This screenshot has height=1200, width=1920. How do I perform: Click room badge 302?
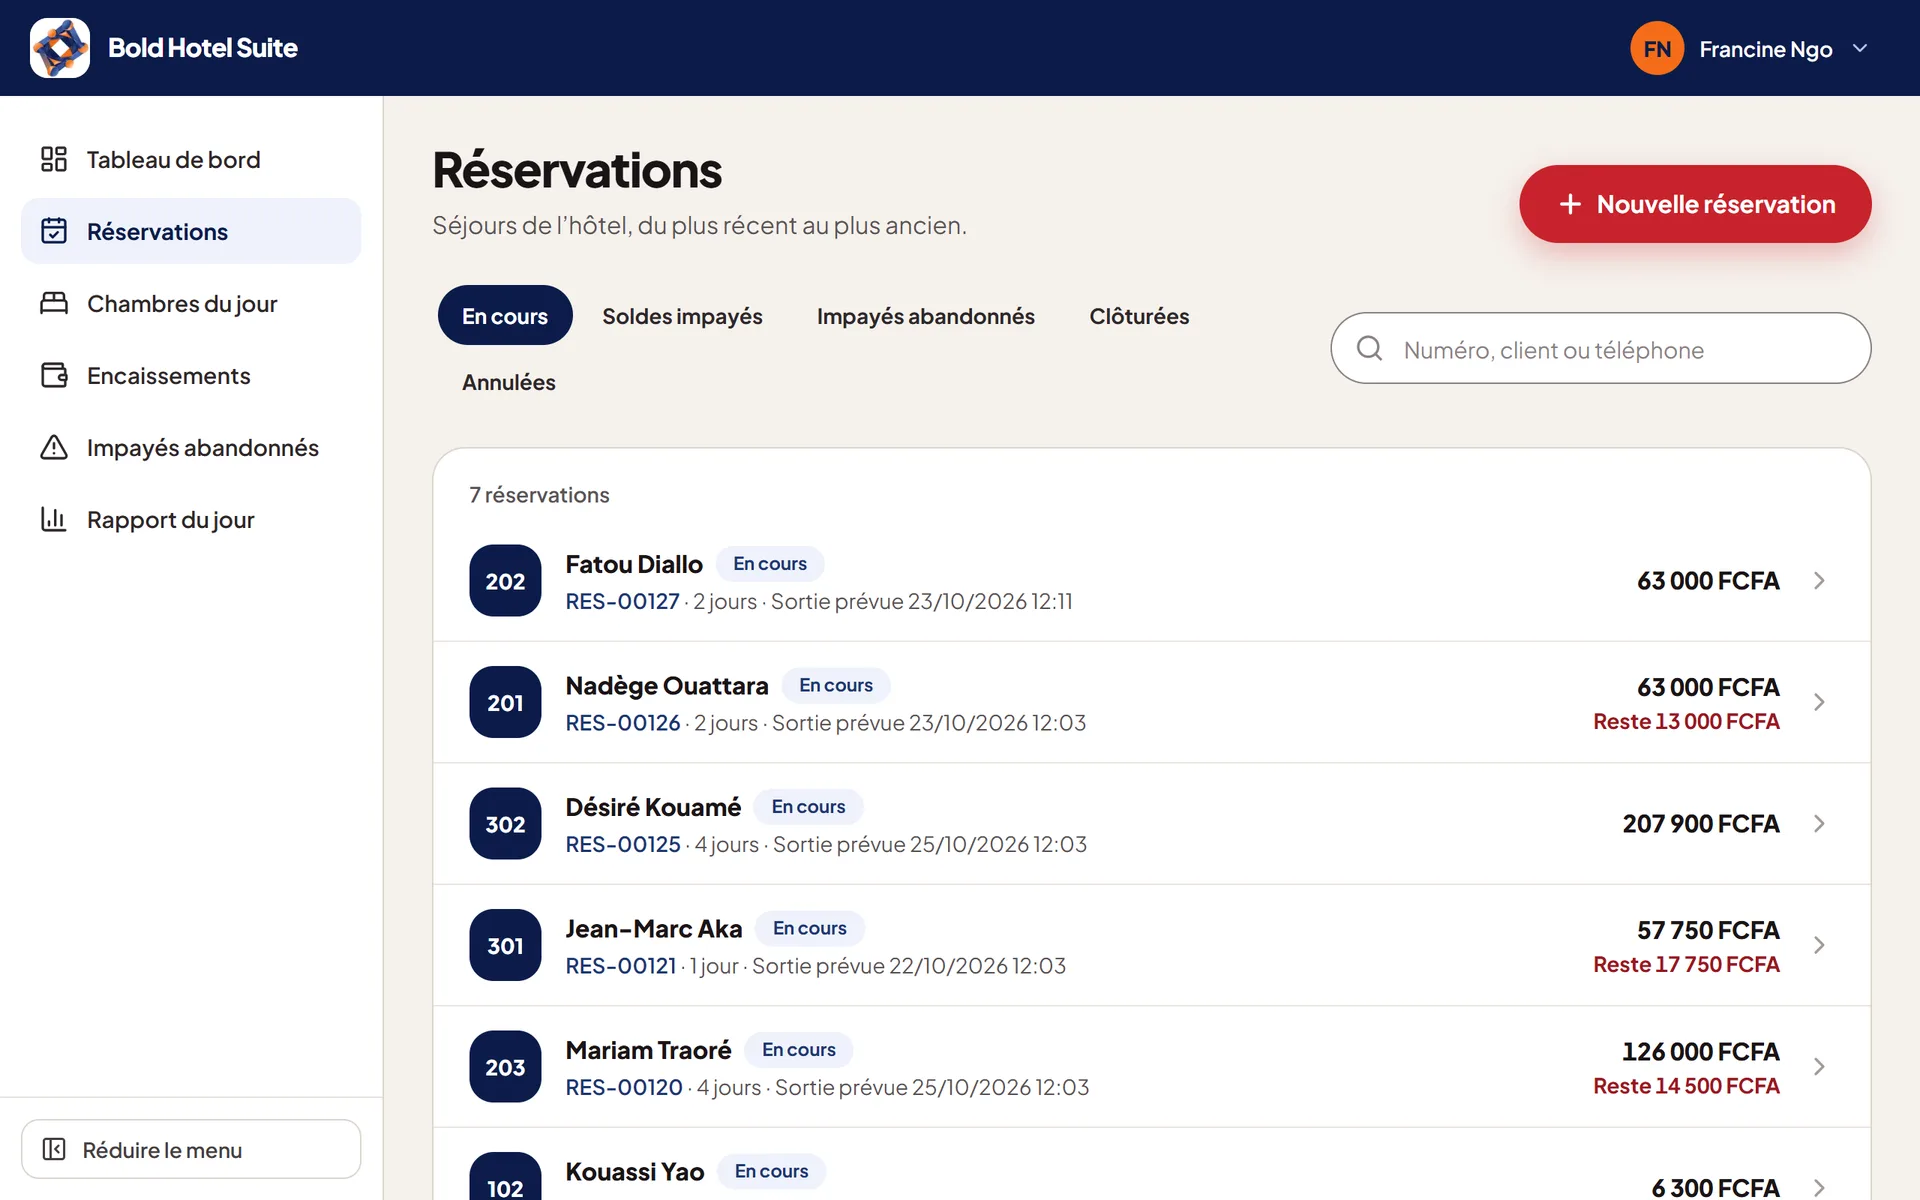pyautogui.click(x=505, y=823)
